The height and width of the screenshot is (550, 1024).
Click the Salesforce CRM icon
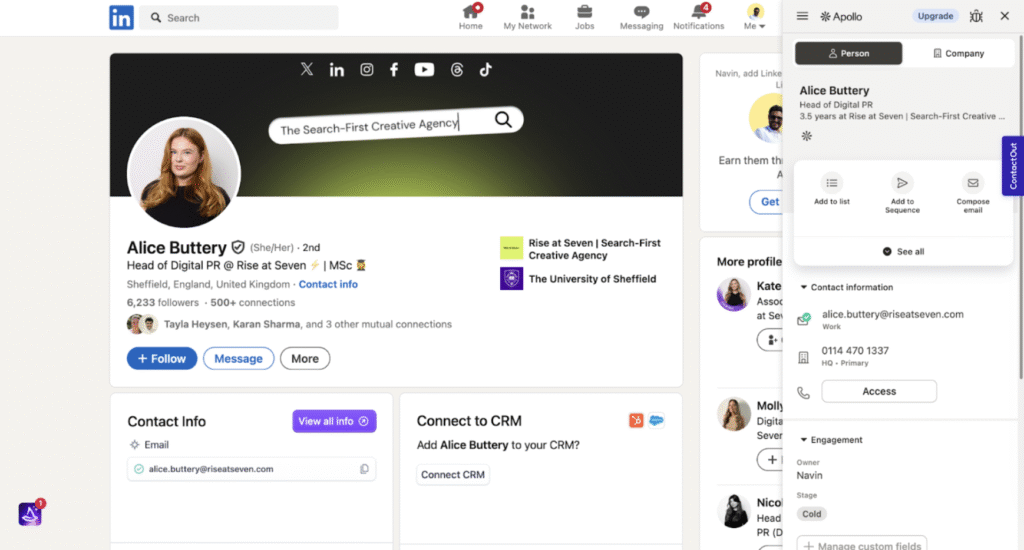(656, 421)
